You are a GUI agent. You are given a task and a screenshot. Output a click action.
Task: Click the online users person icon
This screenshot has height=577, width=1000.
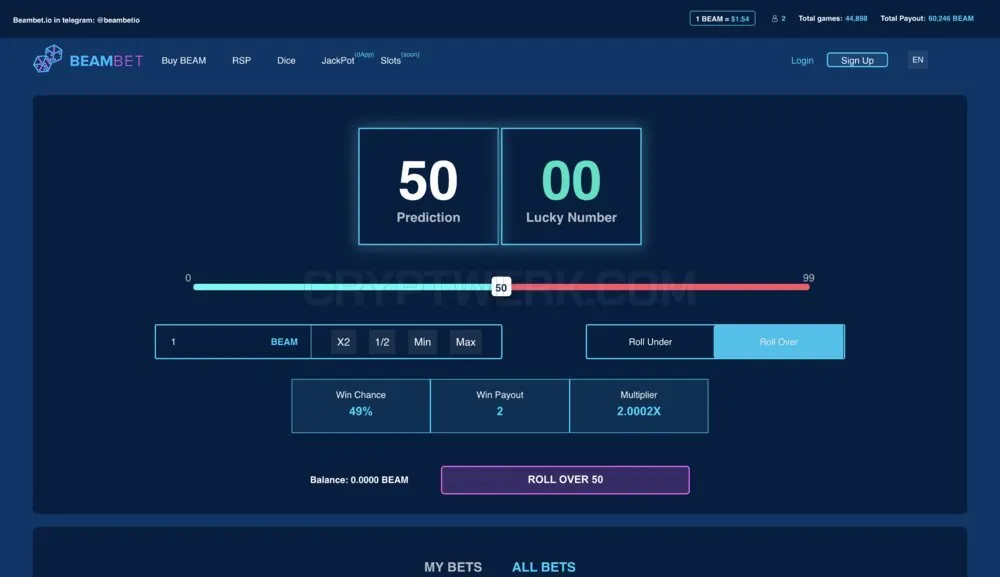click(x=775, y=18)
